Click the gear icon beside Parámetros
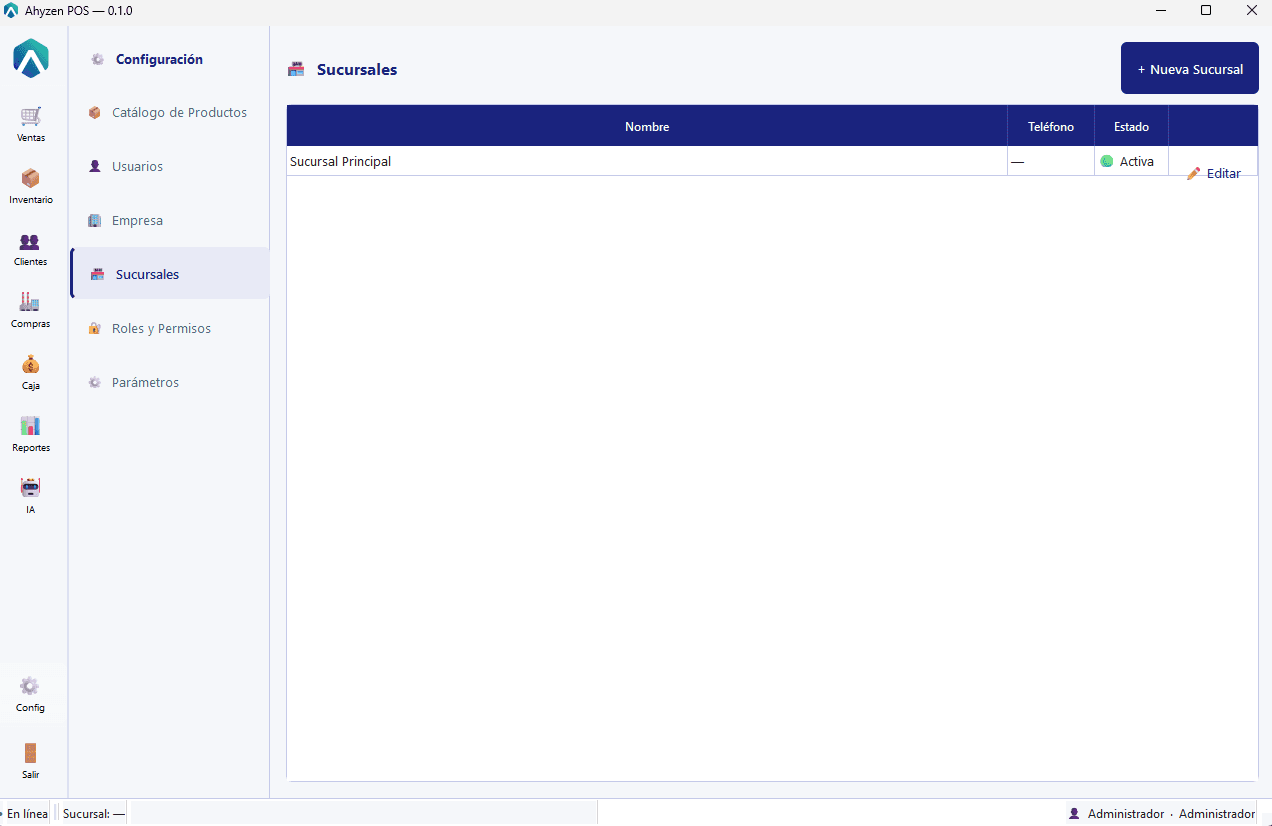Screen dimensions: 1272x826 95,383
